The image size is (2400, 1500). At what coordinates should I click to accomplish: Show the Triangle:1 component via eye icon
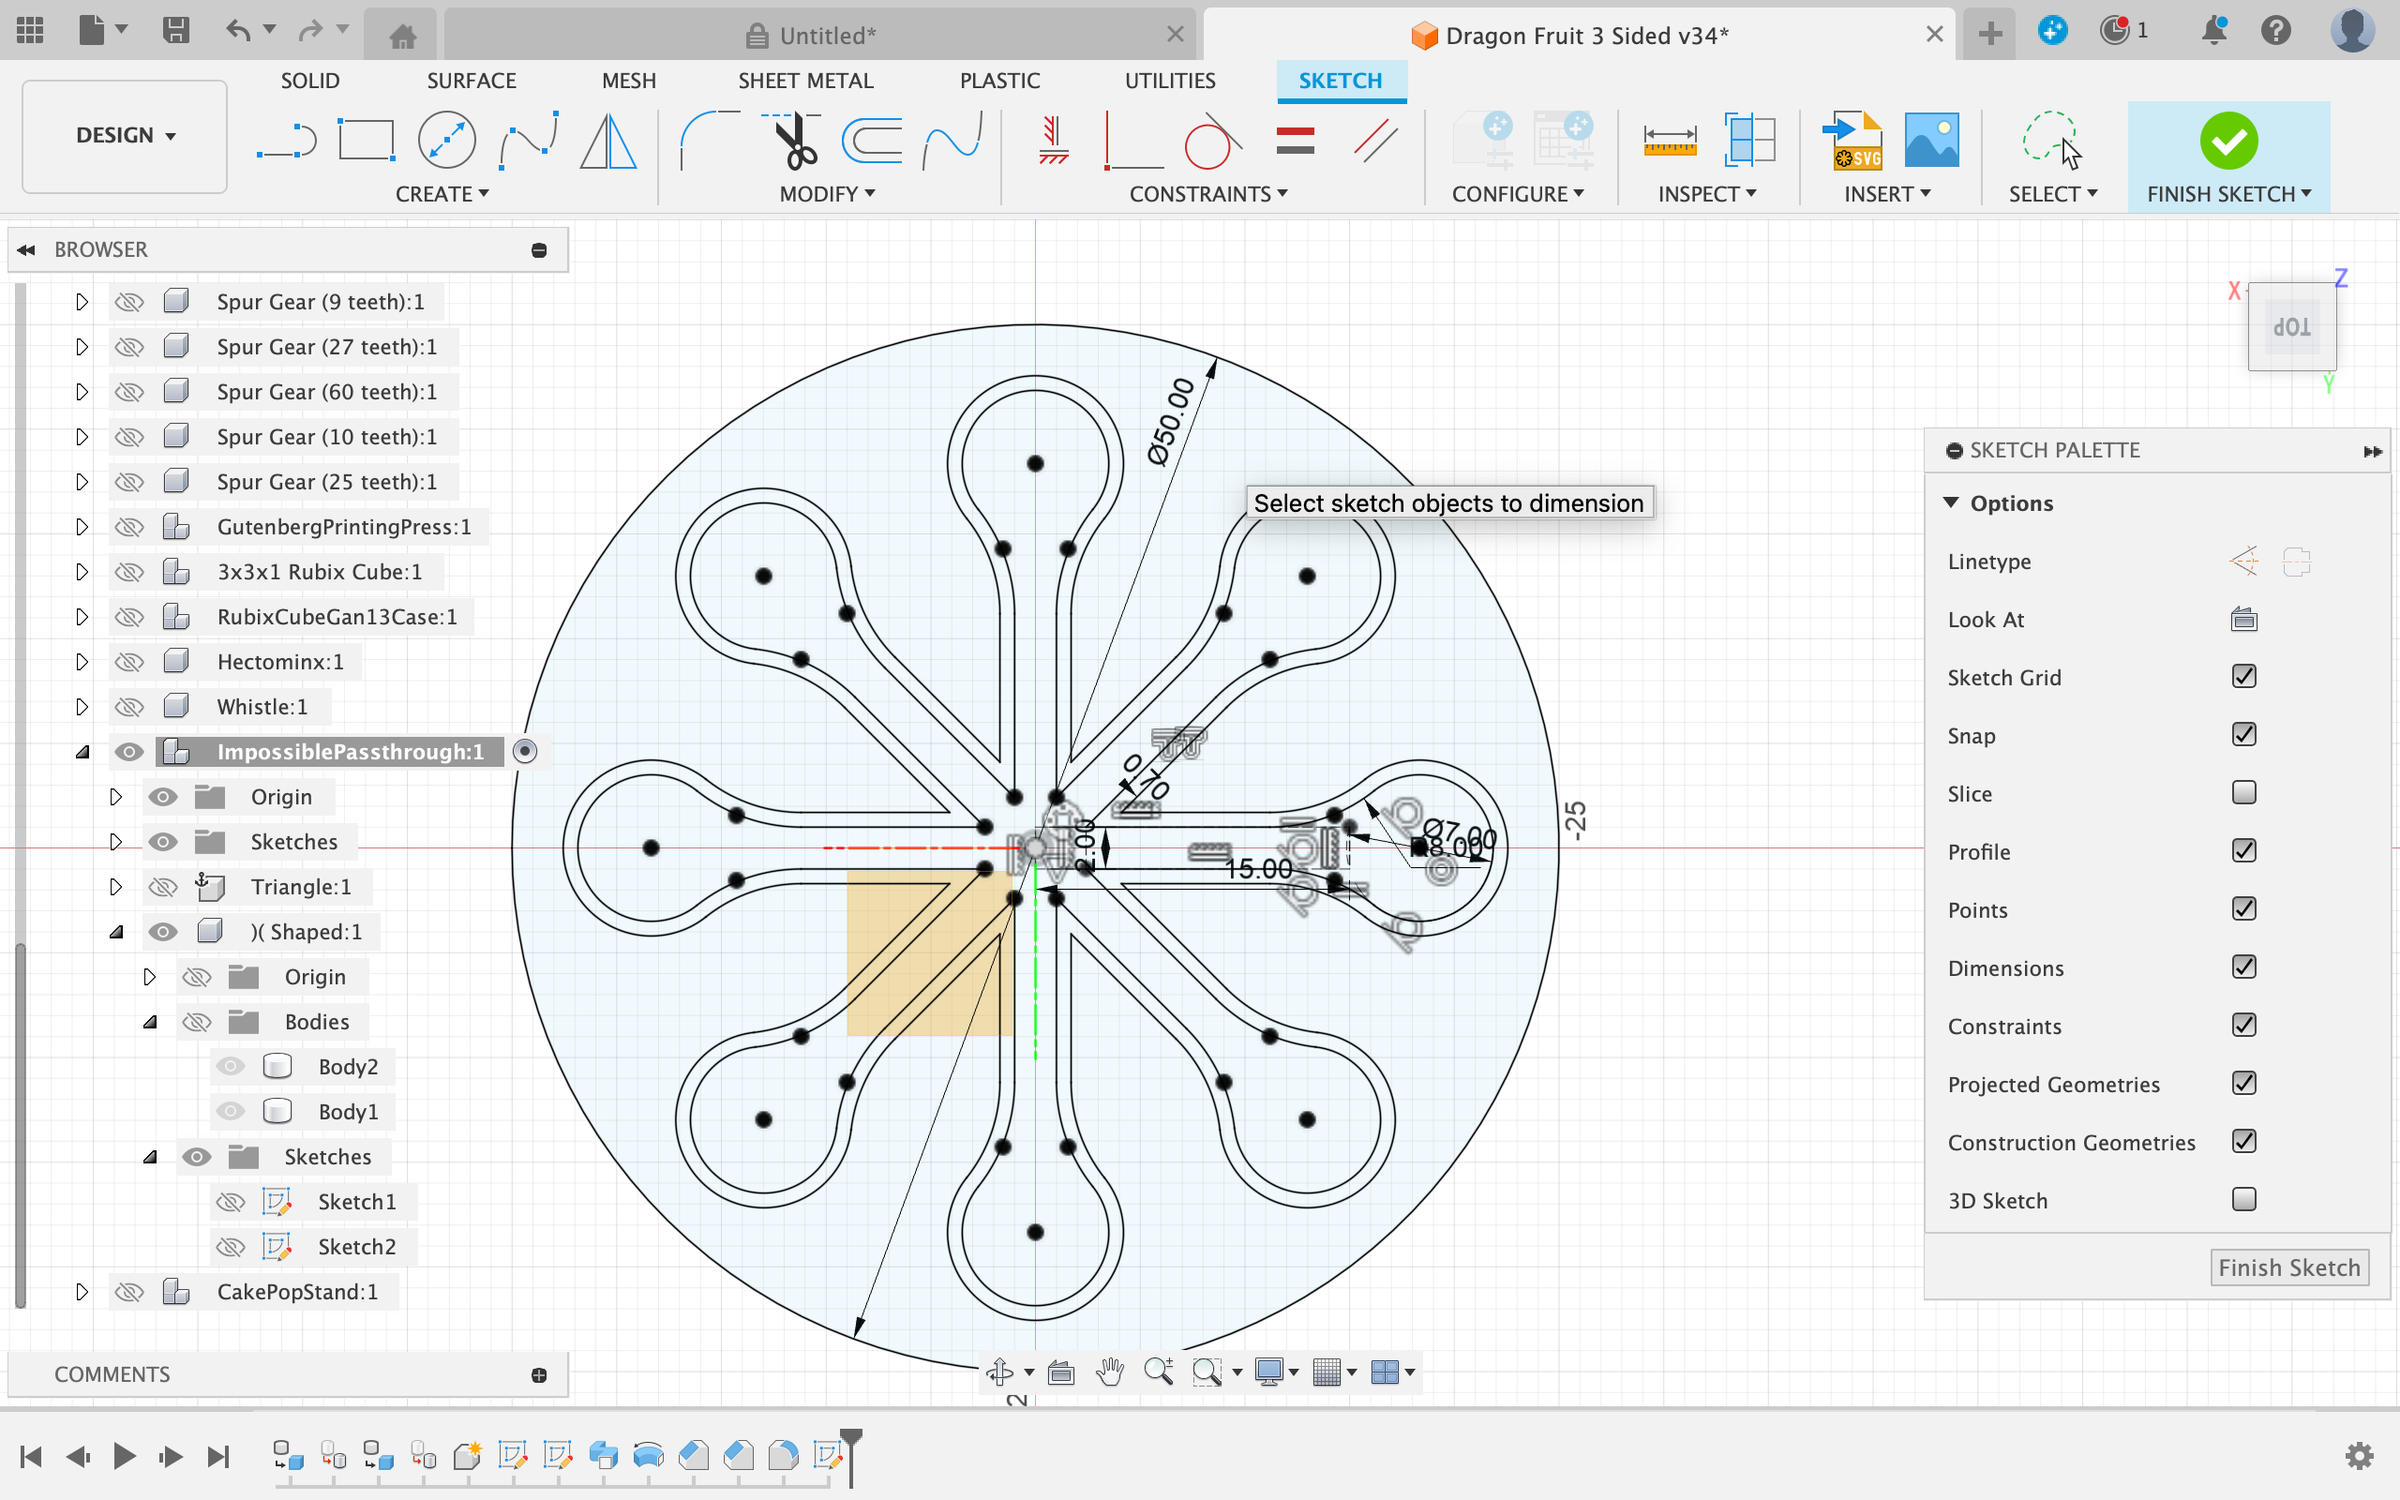pyautogui.click(x=163, y=887)
